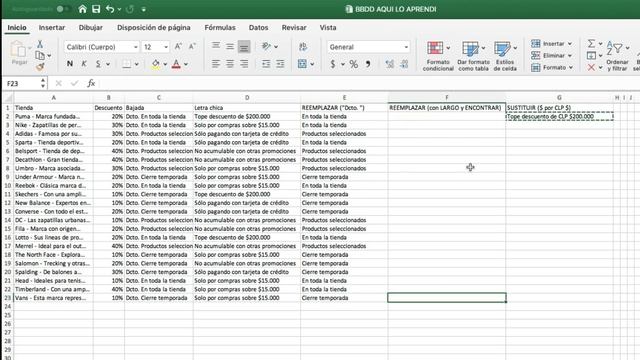Open the Revisar tab
The height and width of the screenshot is (360, 640).
[294, 27]
